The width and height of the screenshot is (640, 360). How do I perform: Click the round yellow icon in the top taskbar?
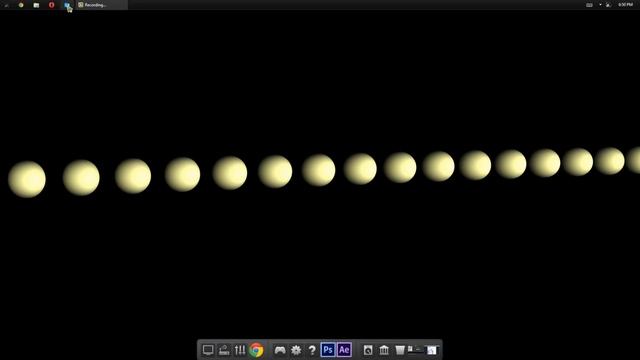coord(21,5)
